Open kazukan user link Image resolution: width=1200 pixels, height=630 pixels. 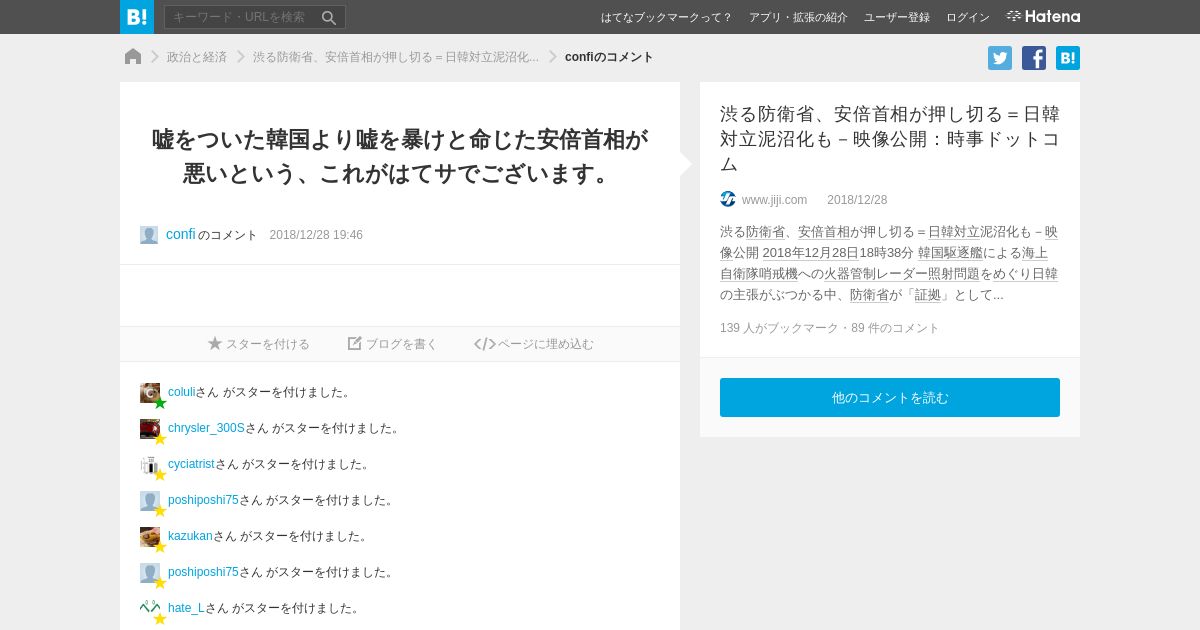(190, 536)
